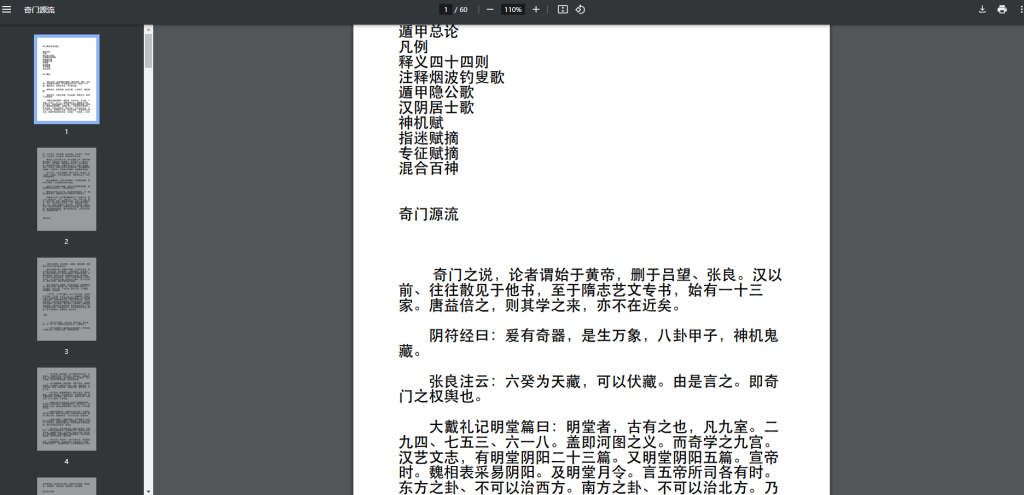Click the zoom in plus icon
Screen dimensions: 1024x495
pyautogui.click(x=536, y=9)
